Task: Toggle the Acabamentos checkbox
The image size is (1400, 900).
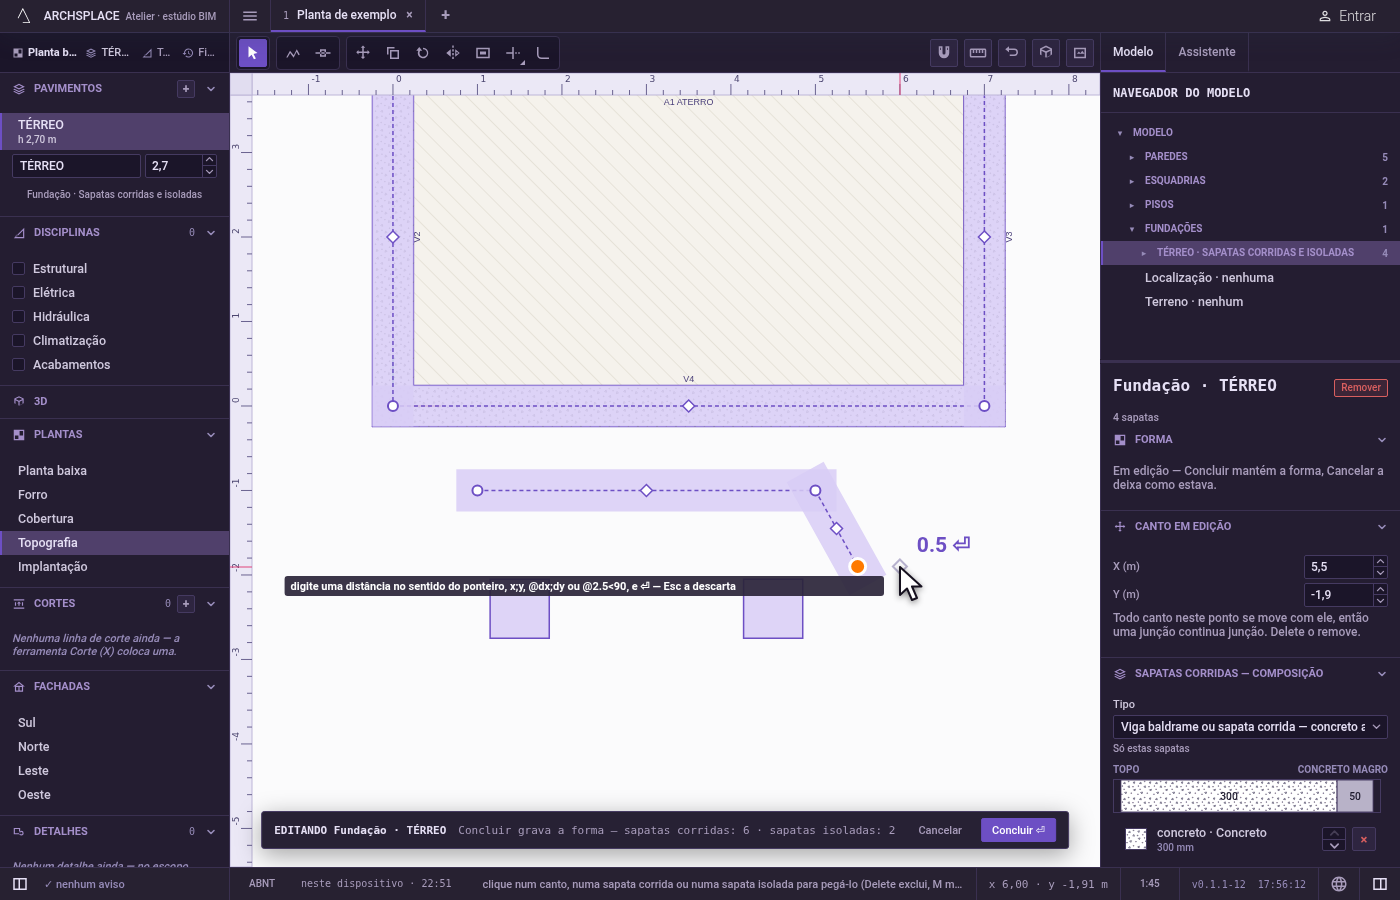Action: tap(18, 365)
